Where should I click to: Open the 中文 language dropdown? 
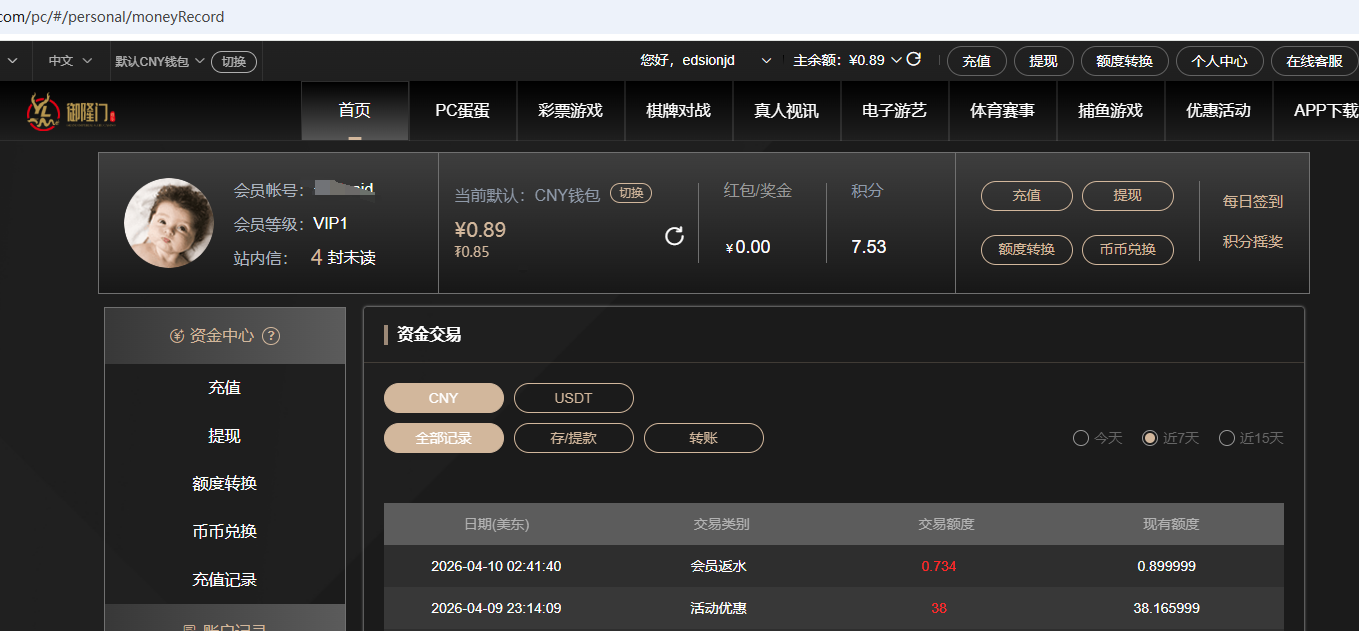[x=70, y=61]
